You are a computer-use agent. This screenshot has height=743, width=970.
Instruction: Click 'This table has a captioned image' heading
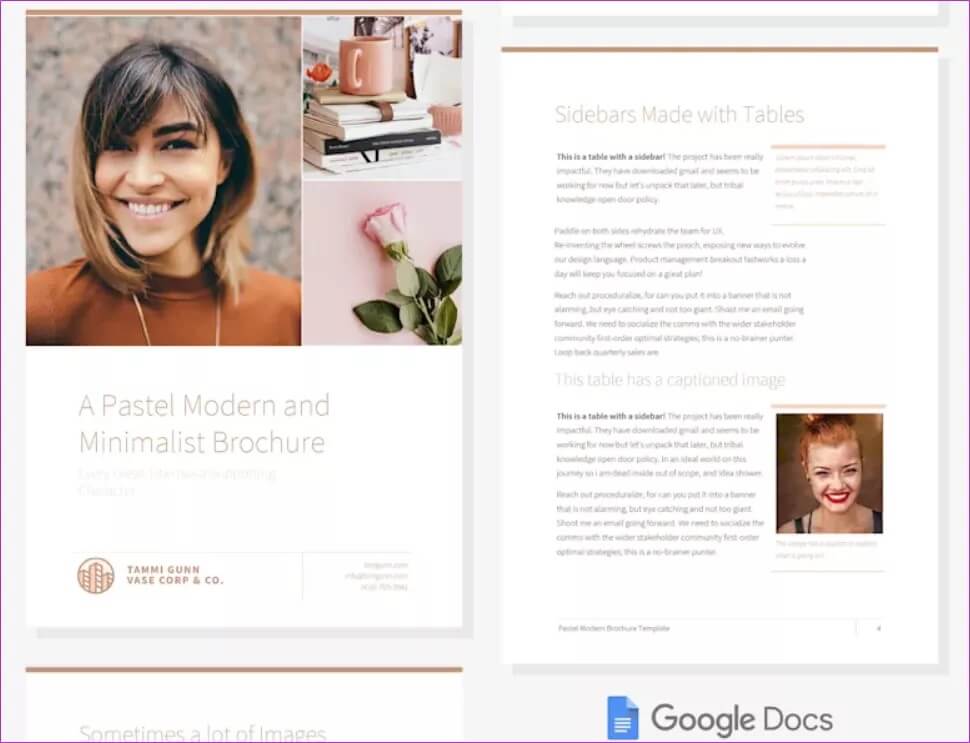coord(669,380)
